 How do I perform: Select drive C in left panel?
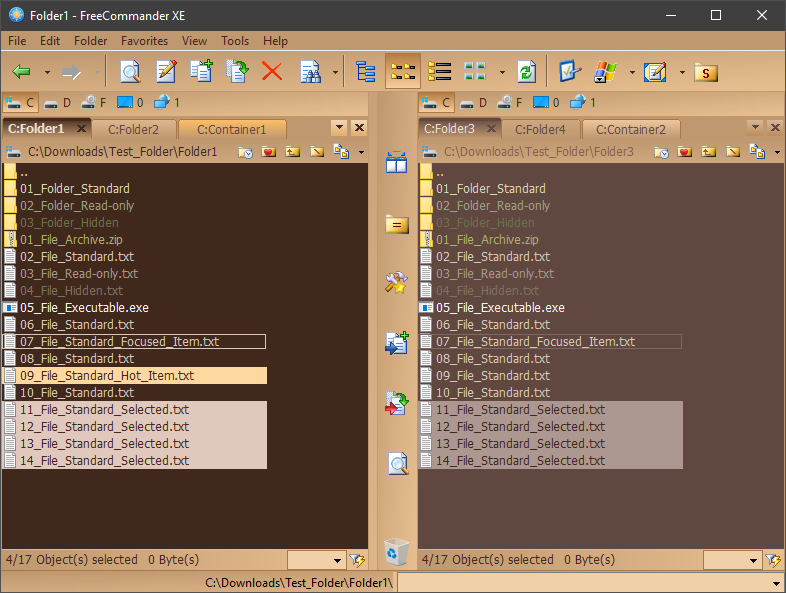(x=20, y=103)
